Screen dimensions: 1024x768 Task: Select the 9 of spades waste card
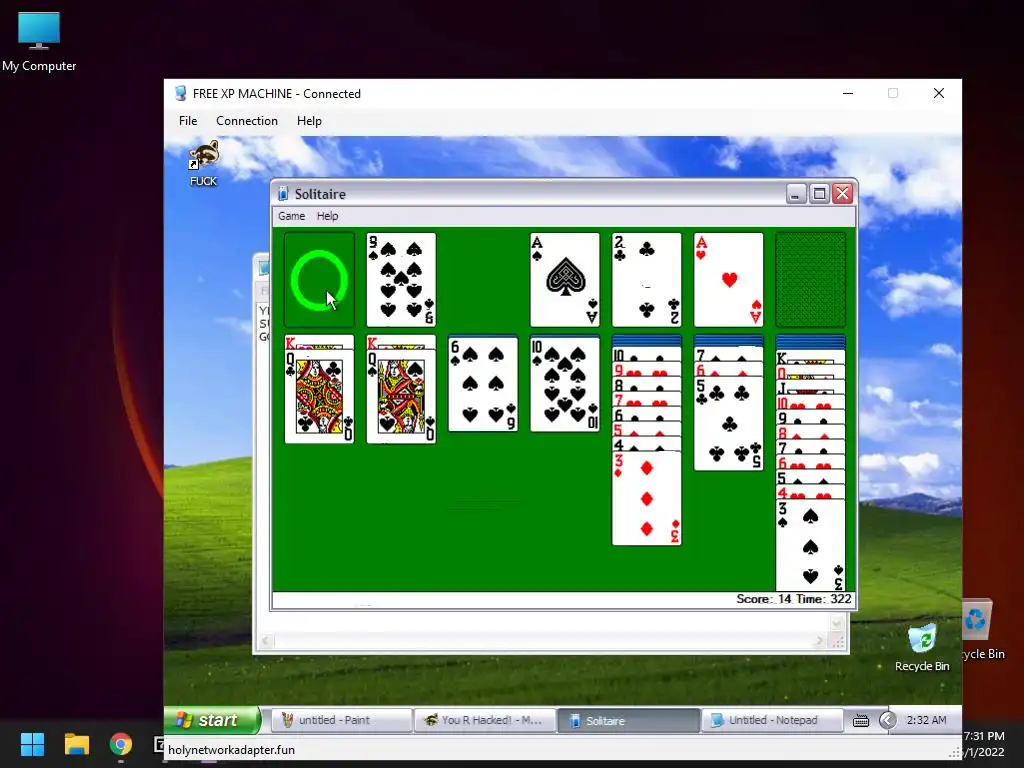tap(401, 280)
